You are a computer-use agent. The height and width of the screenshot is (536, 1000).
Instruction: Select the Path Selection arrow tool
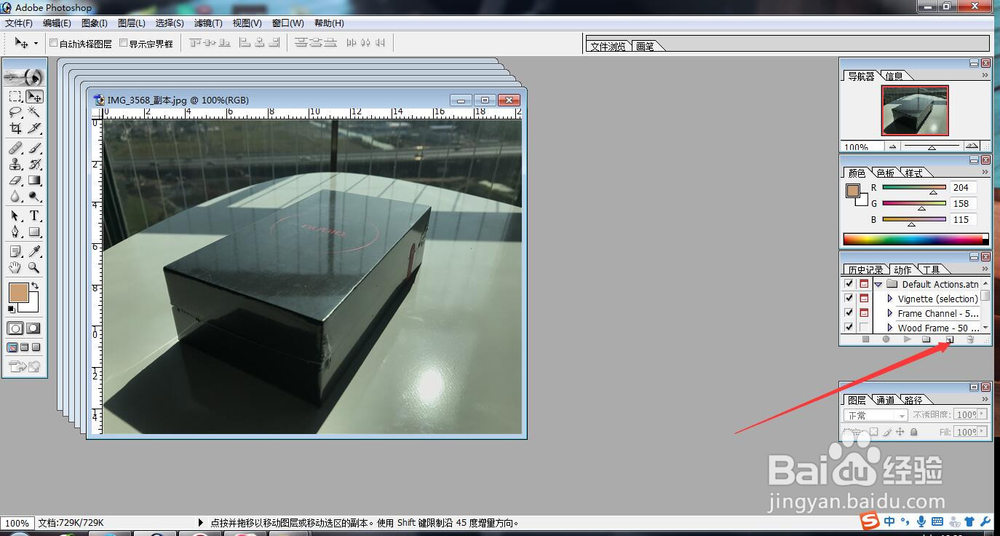point(15,216)
